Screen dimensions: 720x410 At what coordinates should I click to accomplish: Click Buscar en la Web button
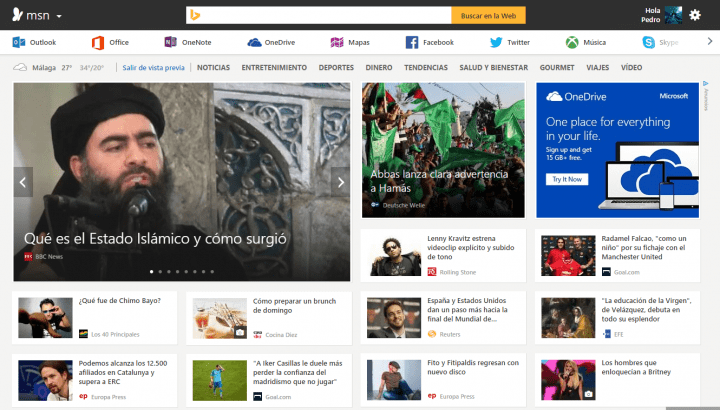(x=488, y=15)
